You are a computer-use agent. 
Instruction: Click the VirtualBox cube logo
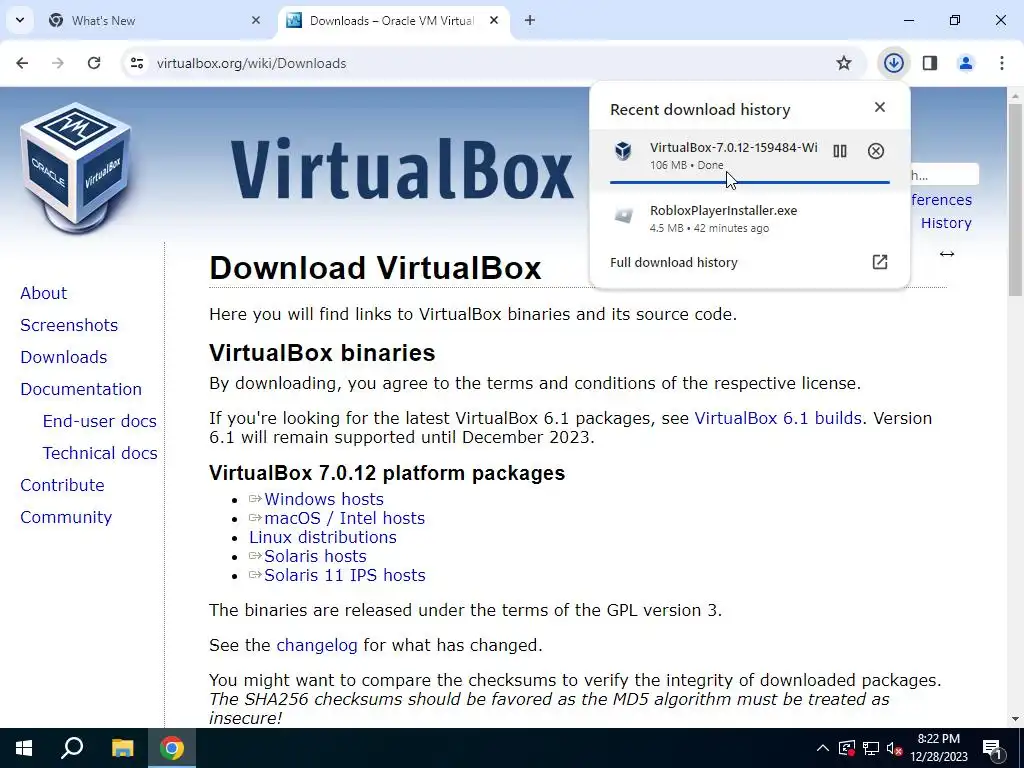coord(76,168)
